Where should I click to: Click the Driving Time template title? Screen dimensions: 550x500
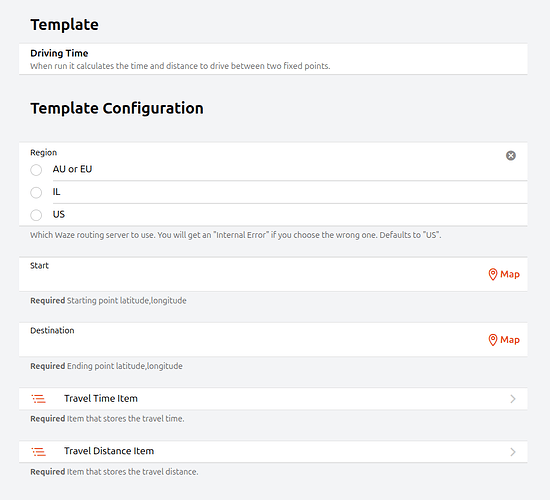click(x=59, y=53)
